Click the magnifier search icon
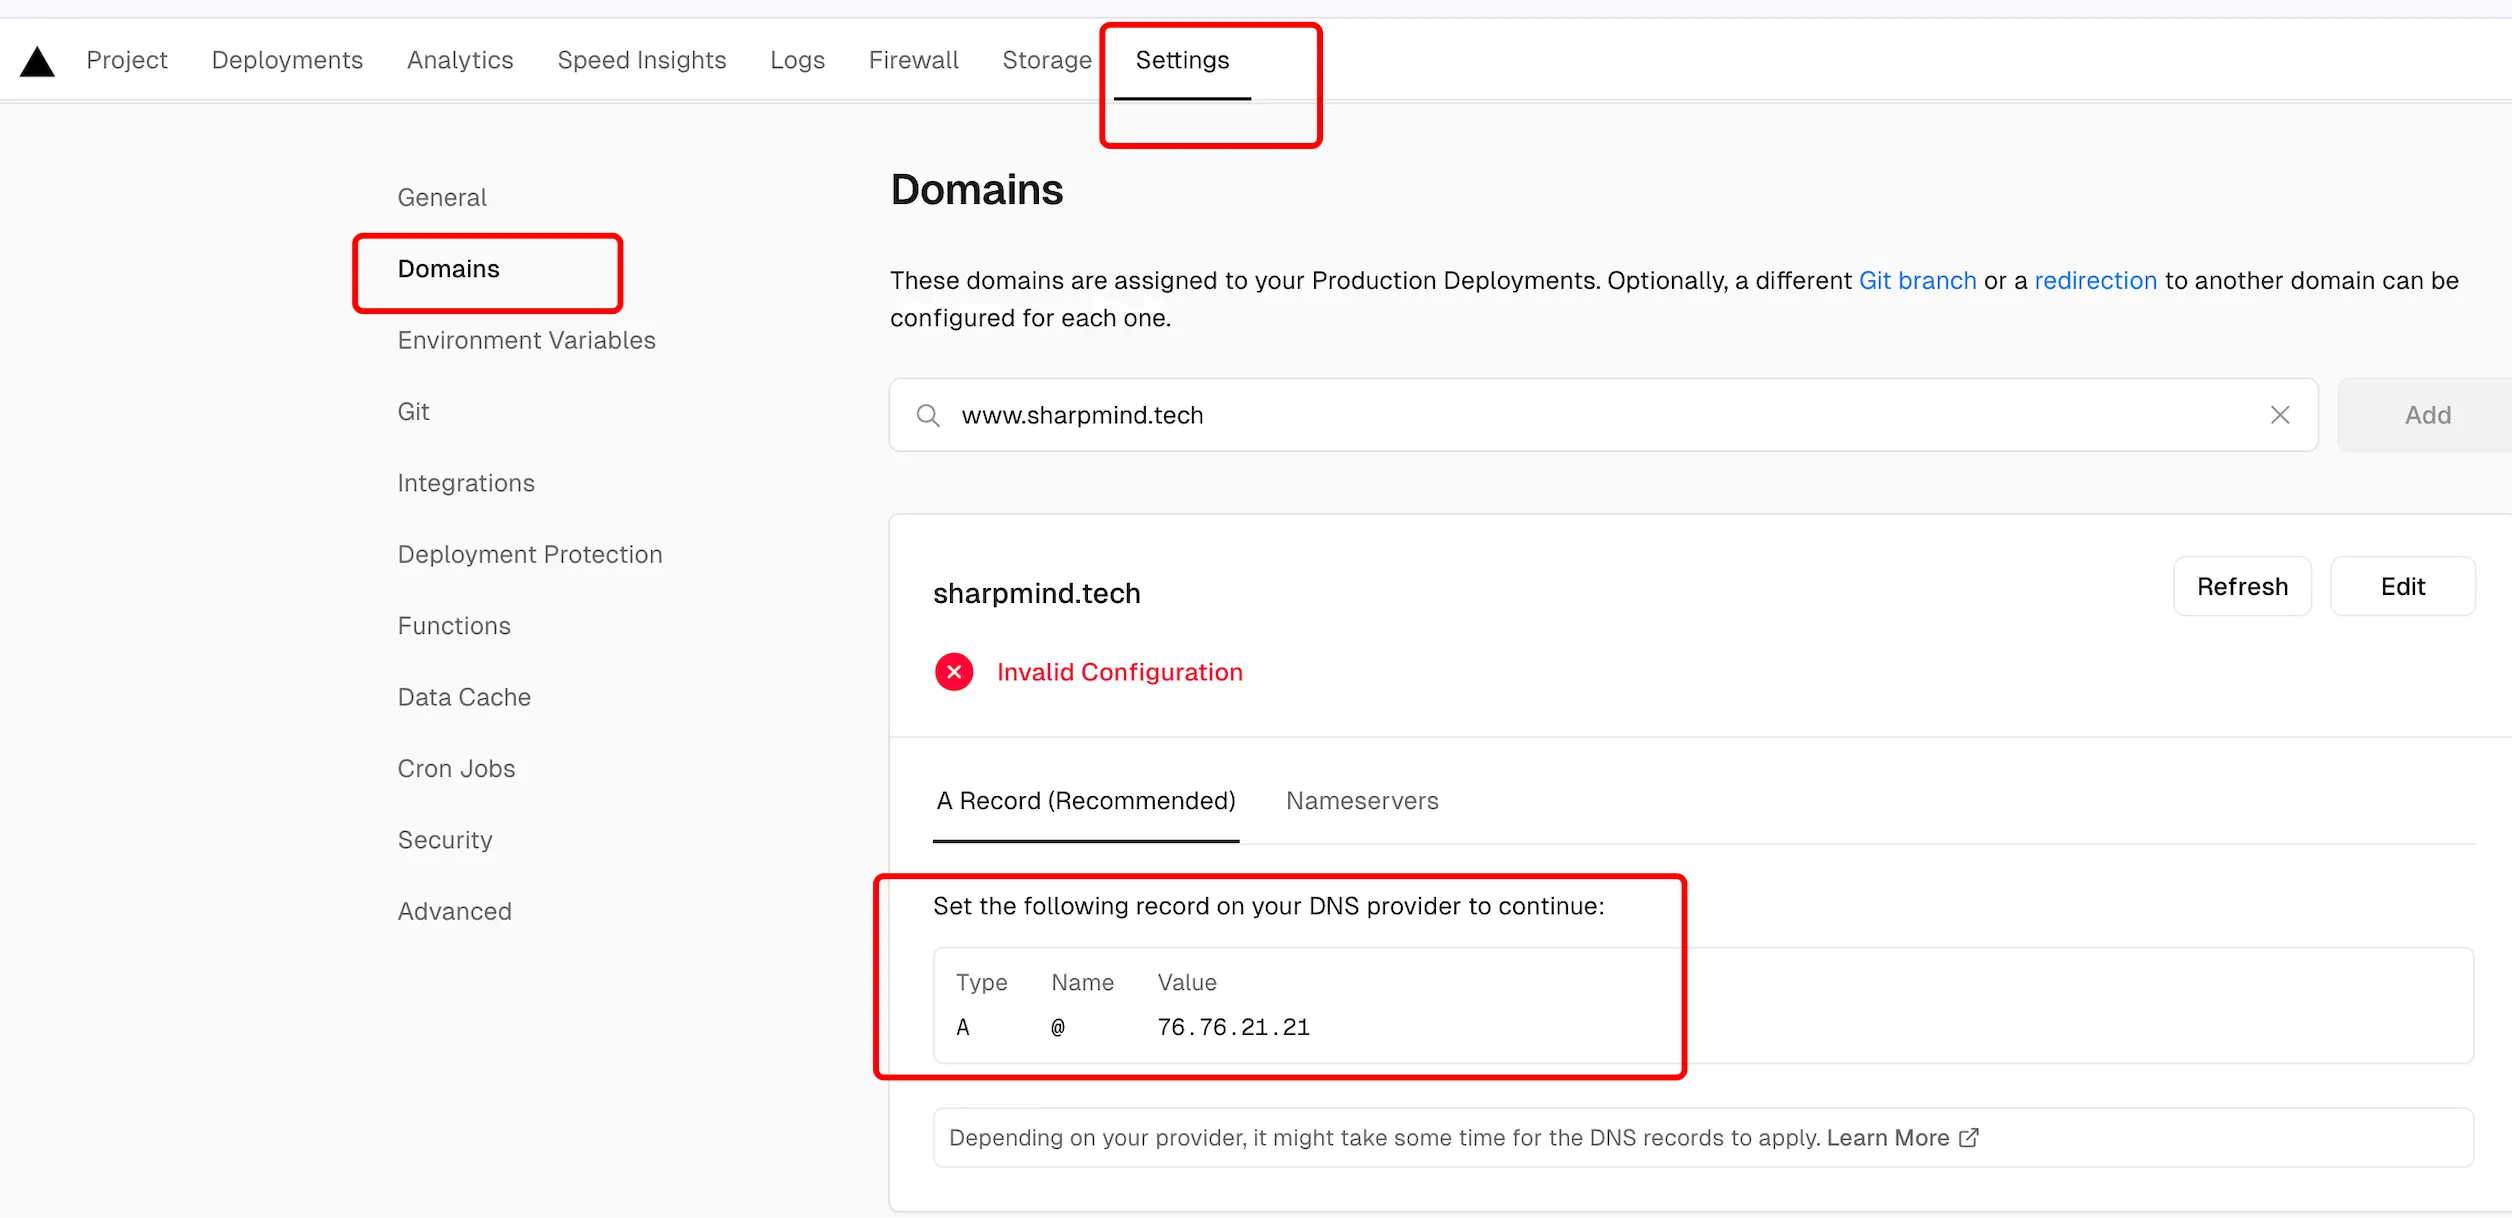The height and width of the screenshot is (1218, 2512). coord(928,415)
